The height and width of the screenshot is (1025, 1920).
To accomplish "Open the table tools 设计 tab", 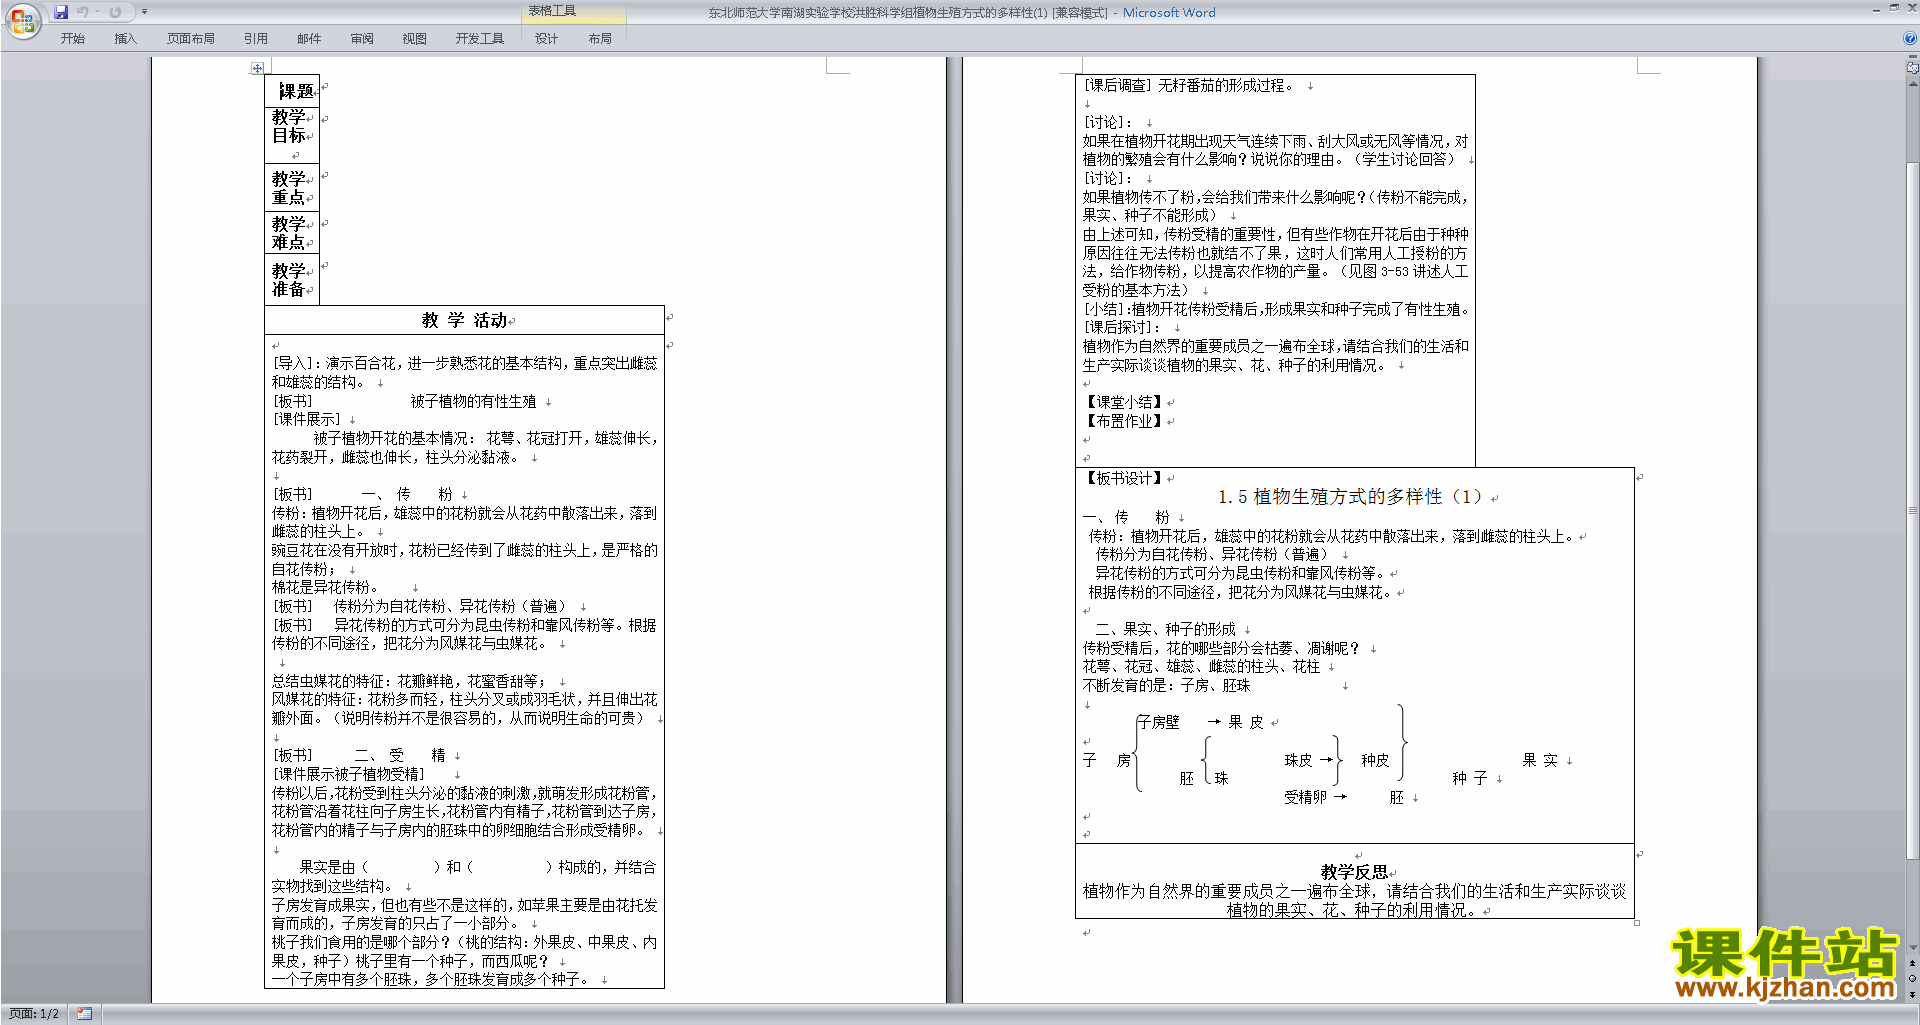I will [546, 38].
